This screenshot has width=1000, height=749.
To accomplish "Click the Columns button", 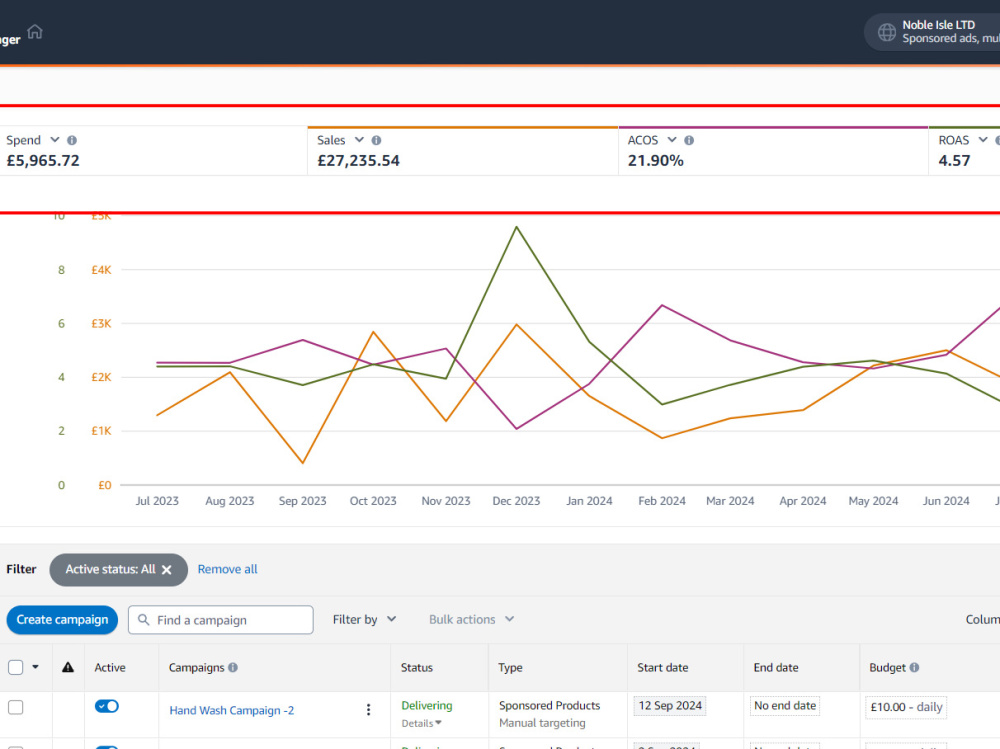I will click(x=982, y=619).
